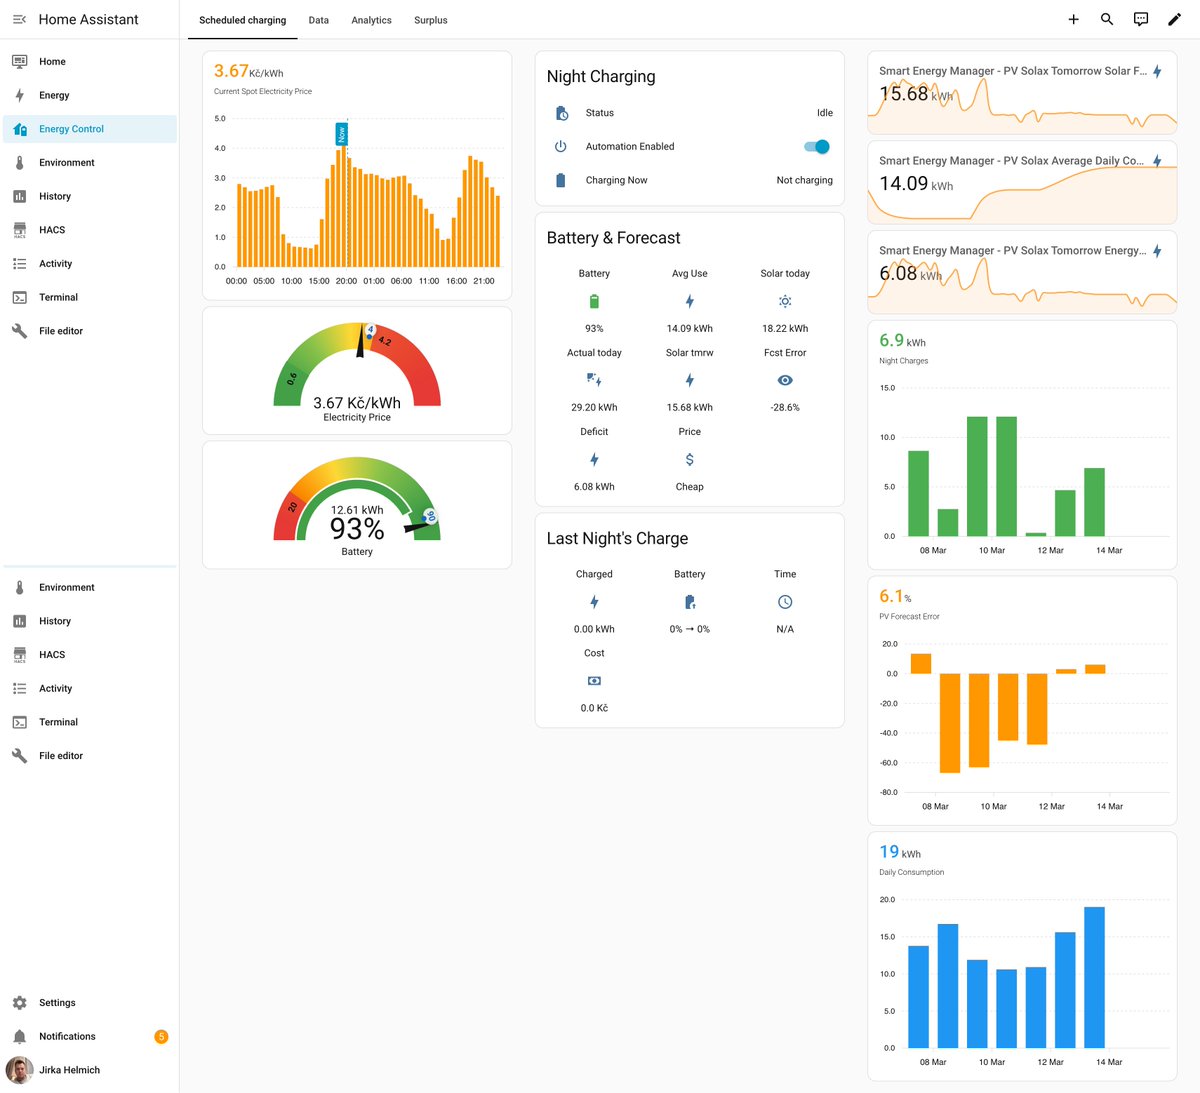Click the Time clock icon

(785, 602)
